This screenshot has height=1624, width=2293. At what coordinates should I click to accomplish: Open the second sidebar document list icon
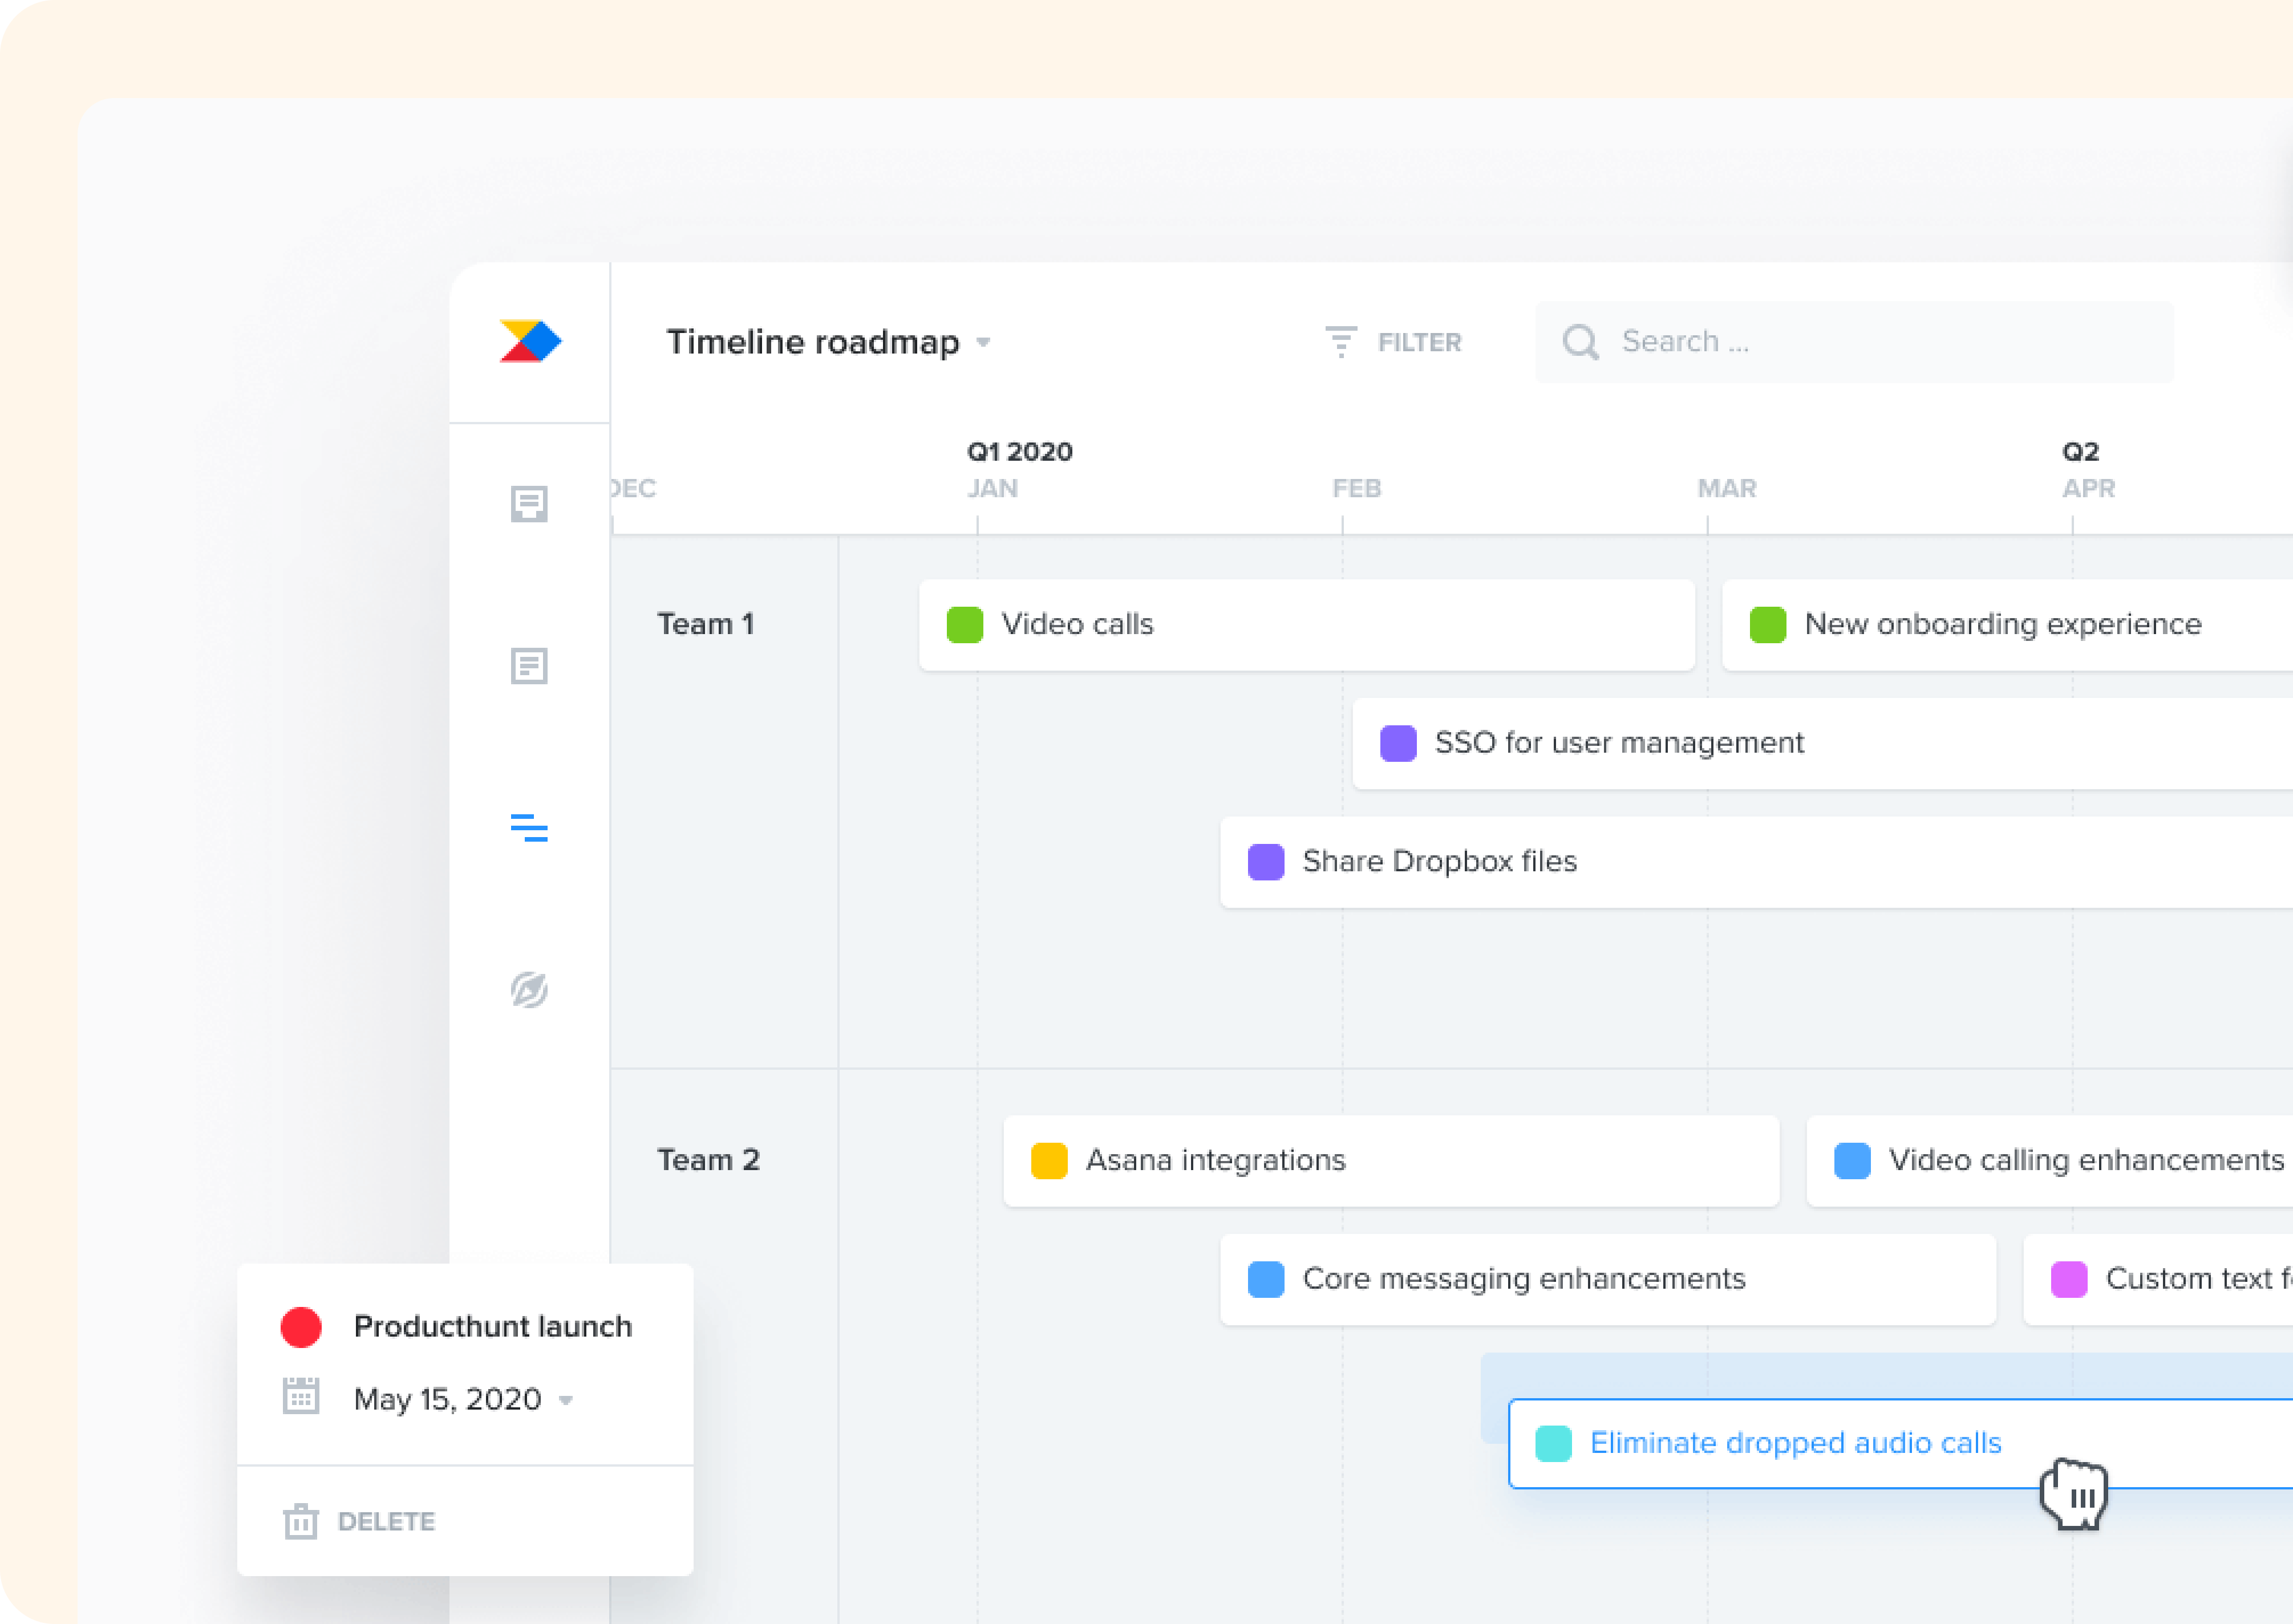(x=529, y=666)
